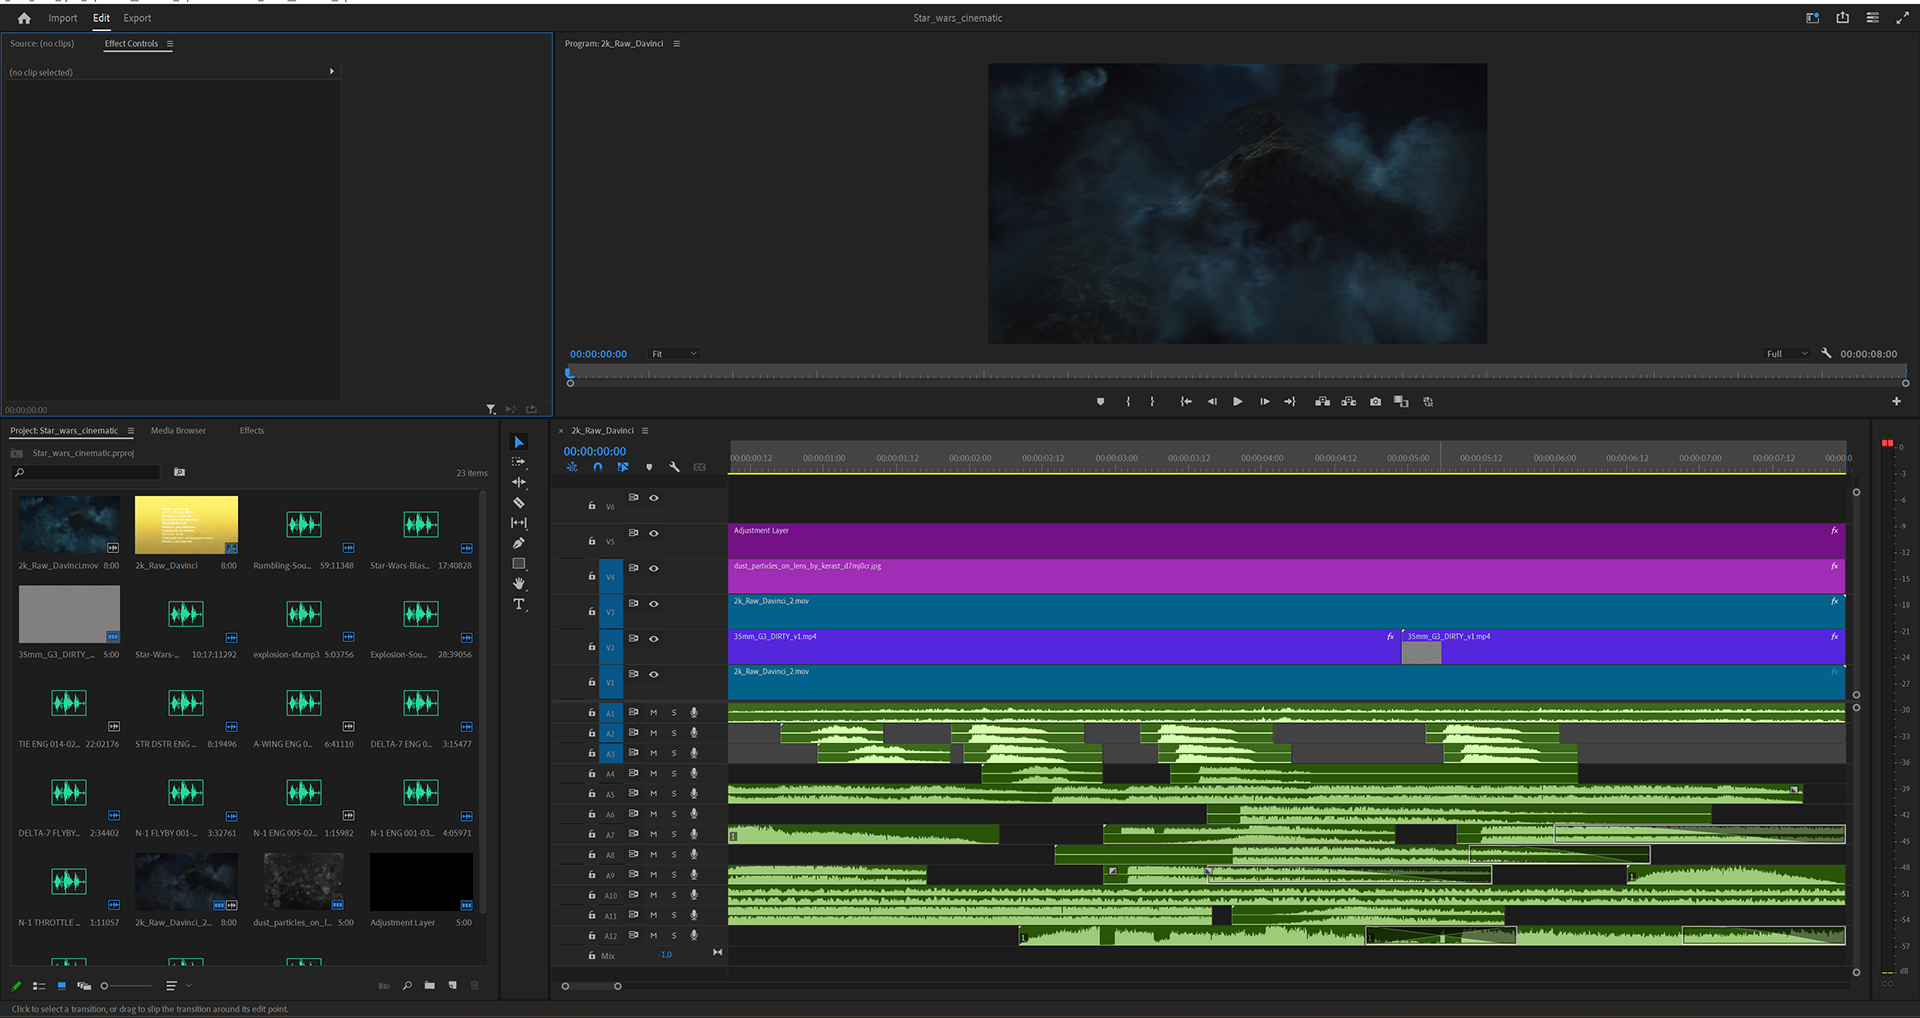Click Mark Out in program monitor
This screenshot has width=1920, height=1018.
[x=1152, y=402]
